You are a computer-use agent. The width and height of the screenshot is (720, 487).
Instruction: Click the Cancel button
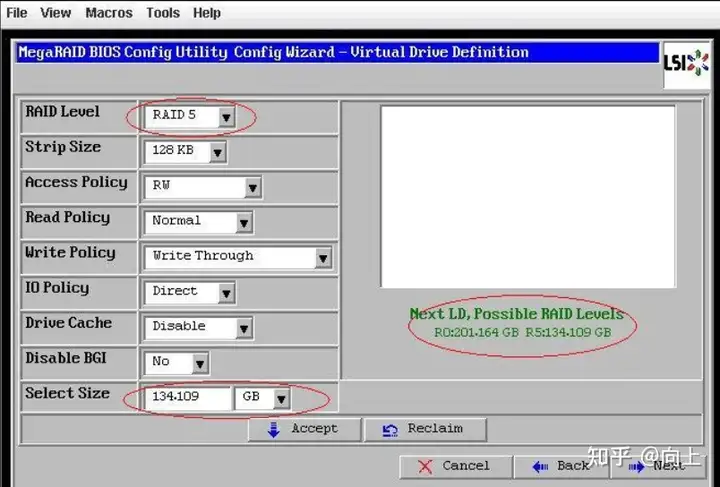point(456,467)
